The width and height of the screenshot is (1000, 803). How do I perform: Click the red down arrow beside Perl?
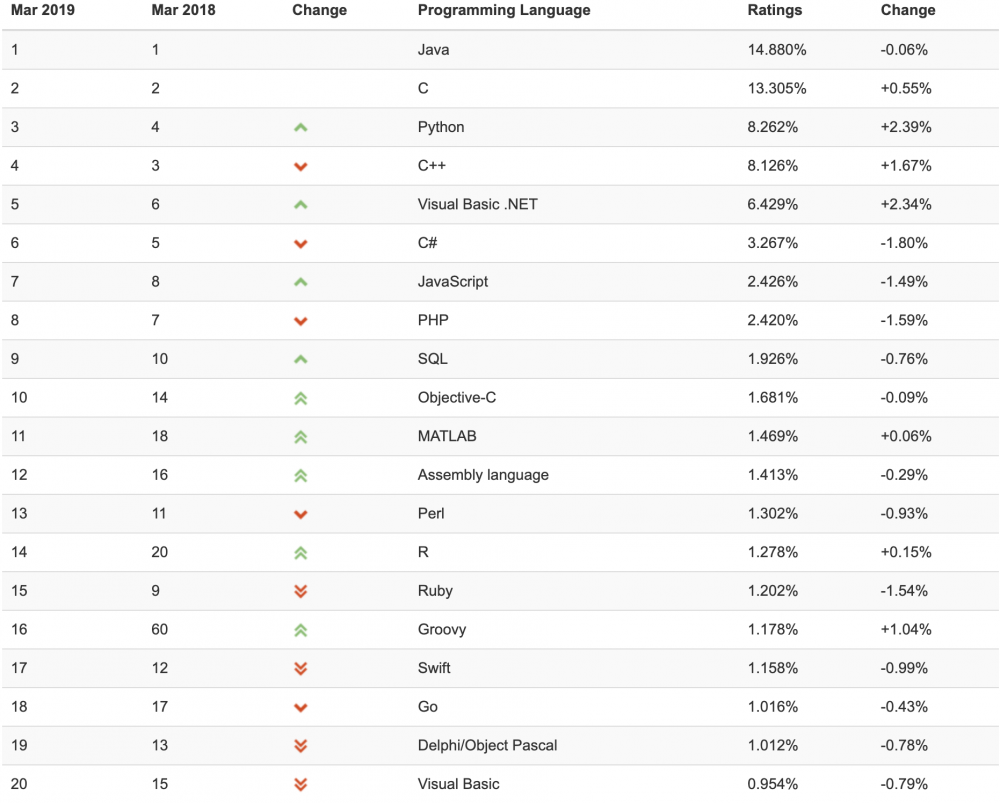[x=300, y=514]
